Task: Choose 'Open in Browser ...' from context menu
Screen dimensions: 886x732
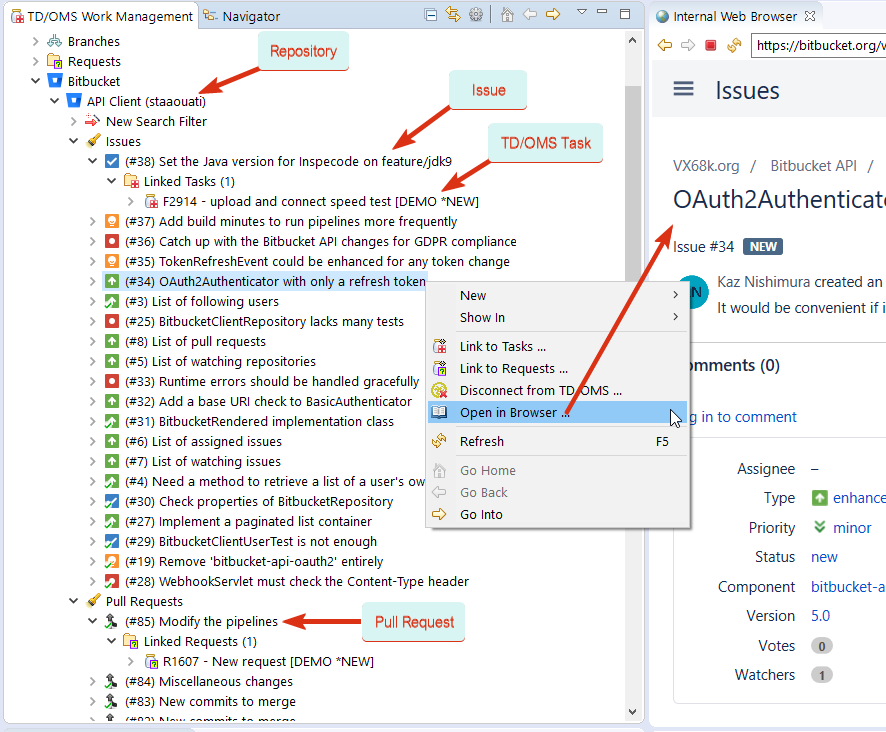Action: 514,413
